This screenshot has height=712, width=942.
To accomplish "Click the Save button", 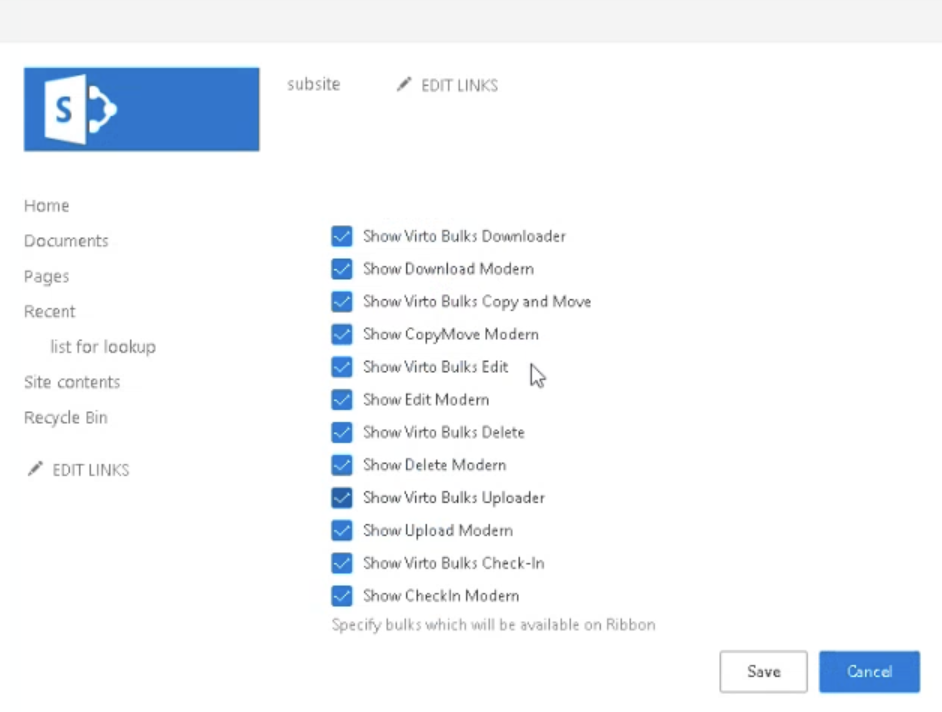I will tap(764, 672).
